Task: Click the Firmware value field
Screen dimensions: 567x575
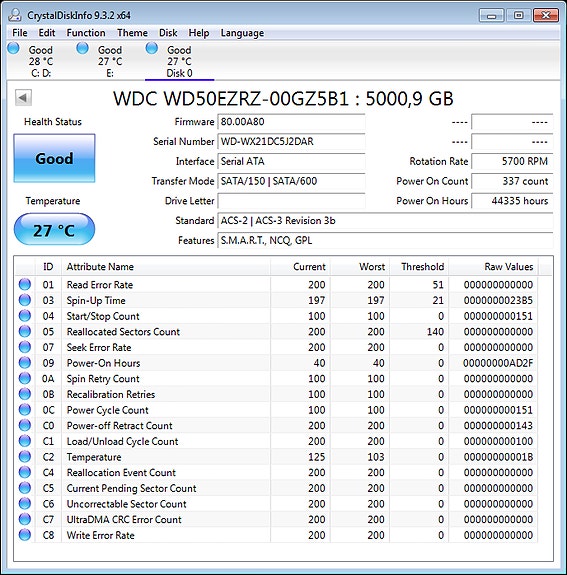Action: pyautogui.click(x=291, y=122)
